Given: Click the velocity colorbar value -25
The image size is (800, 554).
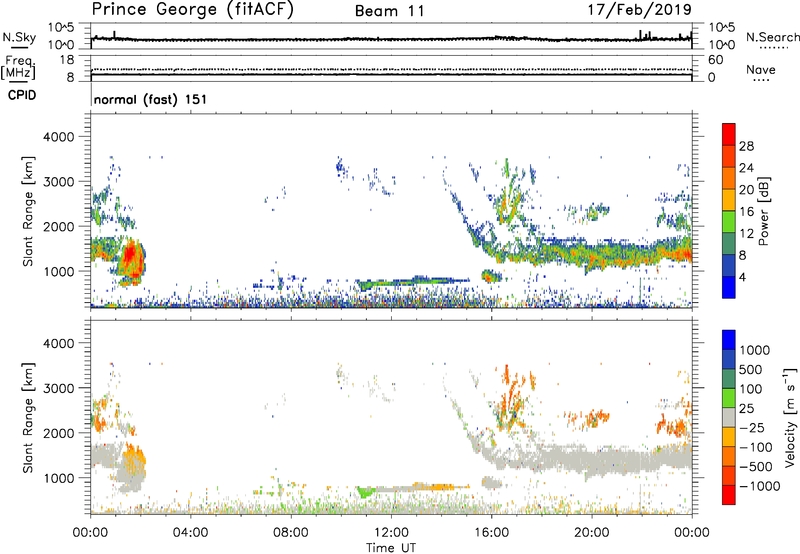Looking at the screenshot, I should coord(752,427).
